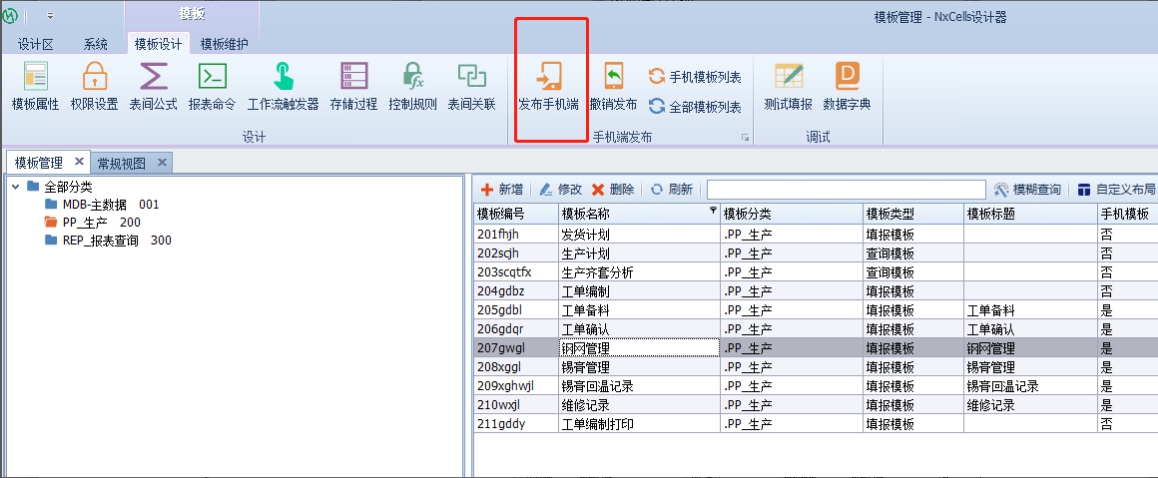Select the 208xggl 锡膏管理 row

point(640,367)
